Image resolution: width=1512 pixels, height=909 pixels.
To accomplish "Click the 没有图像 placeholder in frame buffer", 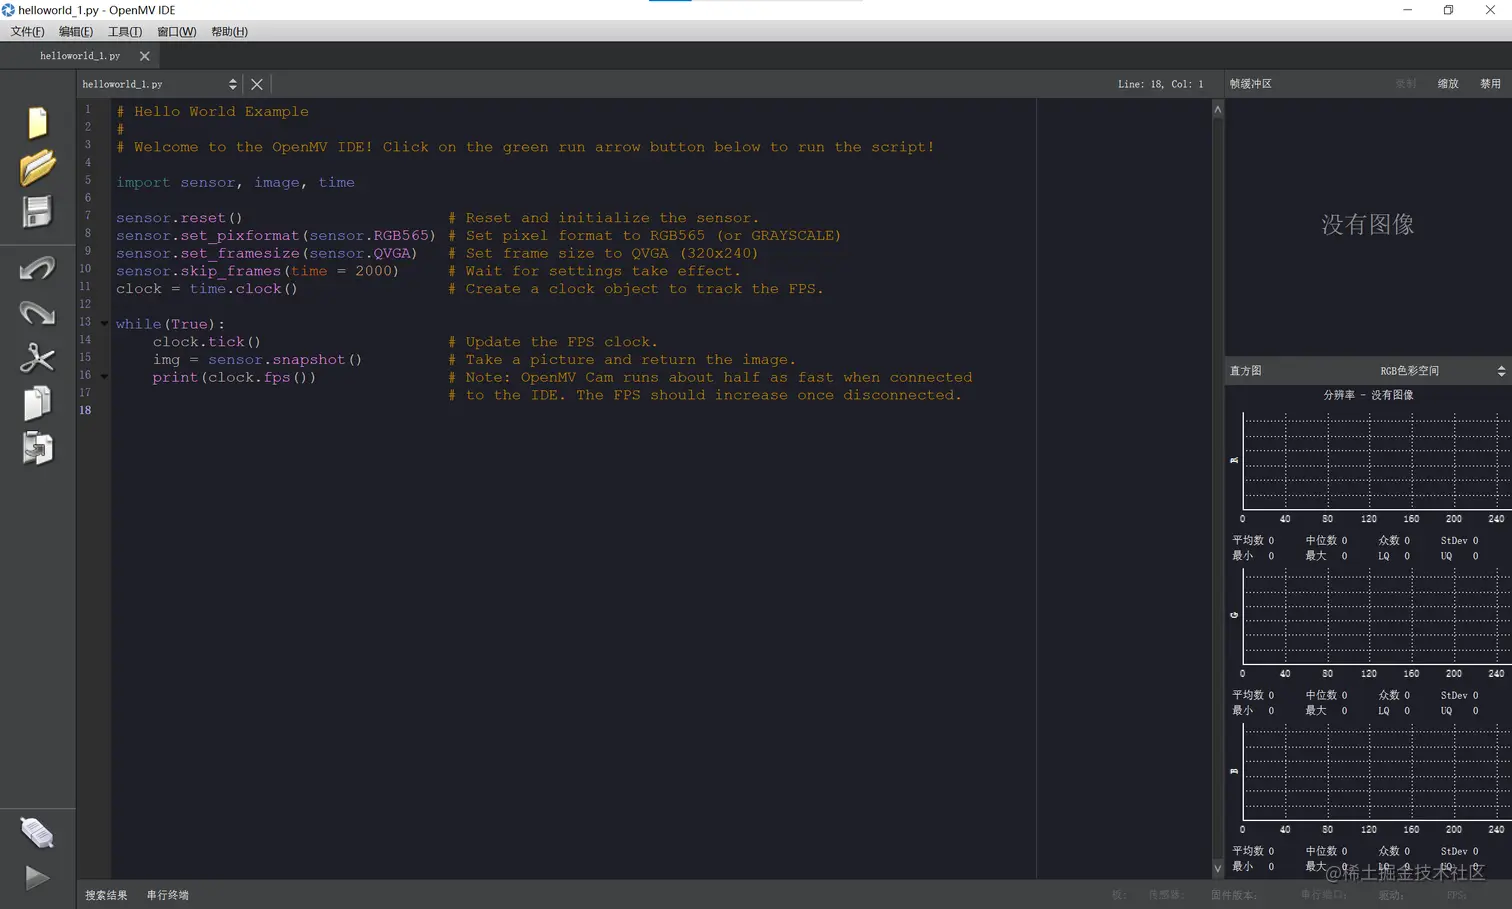I will click(1368, 224).
